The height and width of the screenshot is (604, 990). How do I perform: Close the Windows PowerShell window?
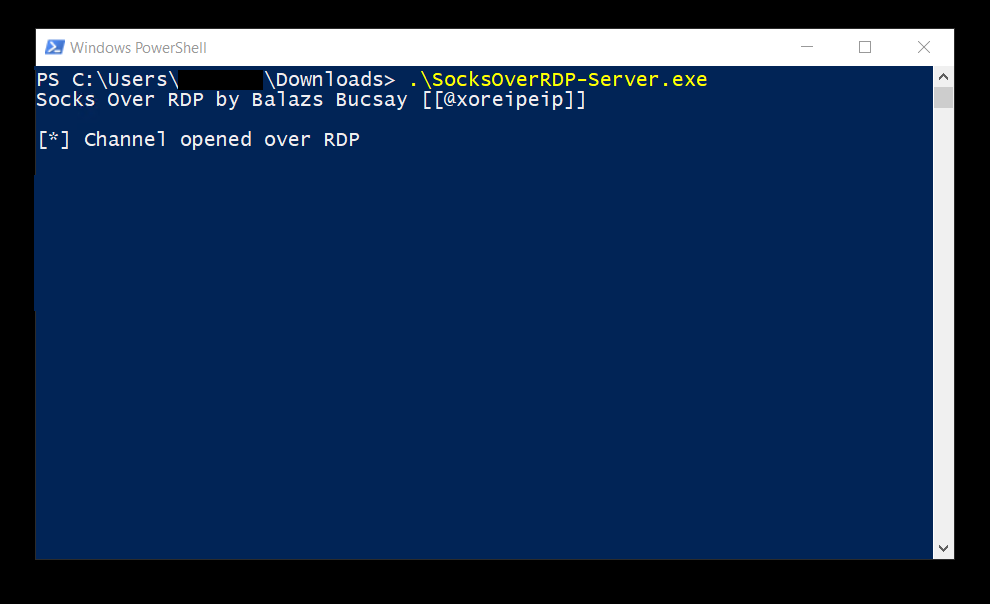tap(924, 47)
